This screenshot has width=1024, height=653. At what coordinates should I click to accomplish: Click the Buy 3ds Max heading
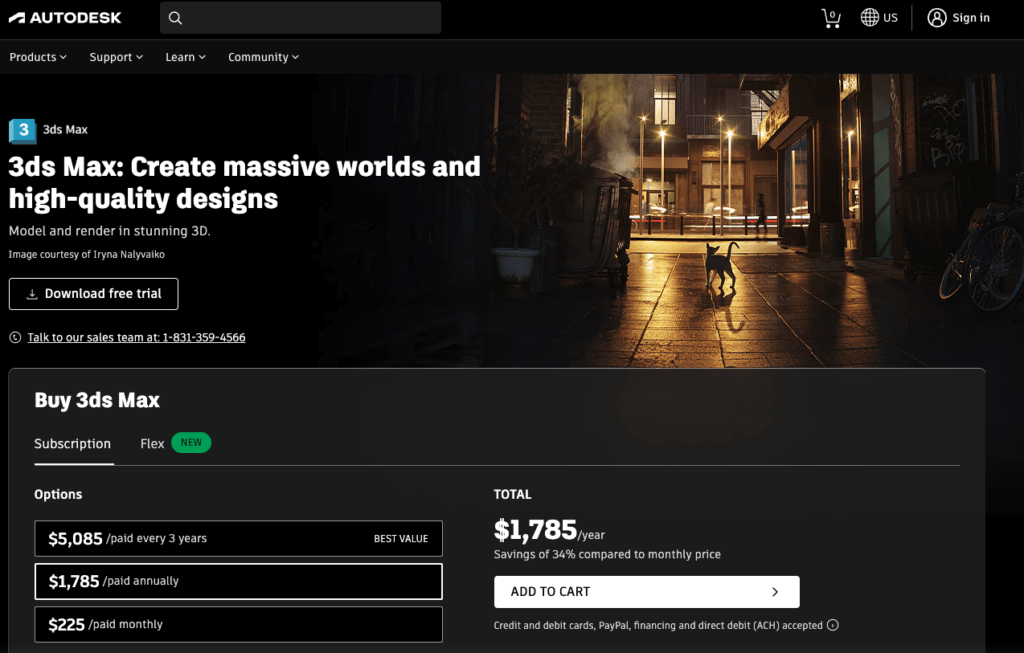[x=97, y=400]
